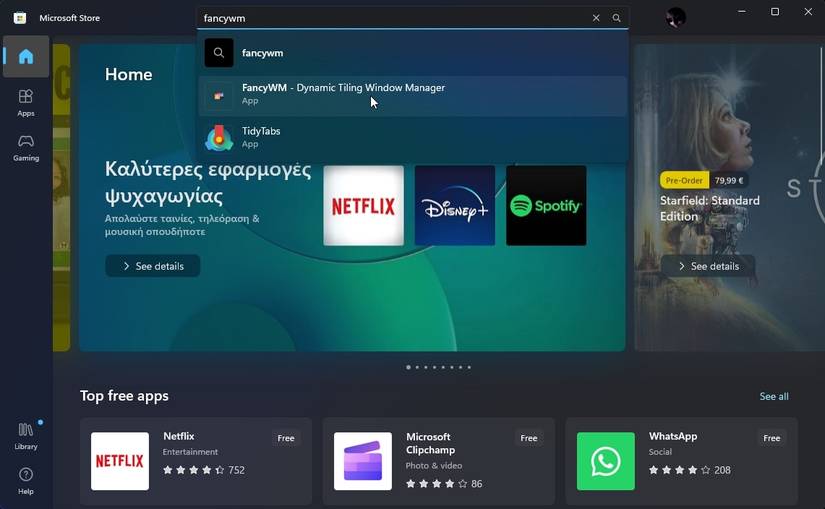
Task: Click the Netflix card title text
Action: point(178,436)
